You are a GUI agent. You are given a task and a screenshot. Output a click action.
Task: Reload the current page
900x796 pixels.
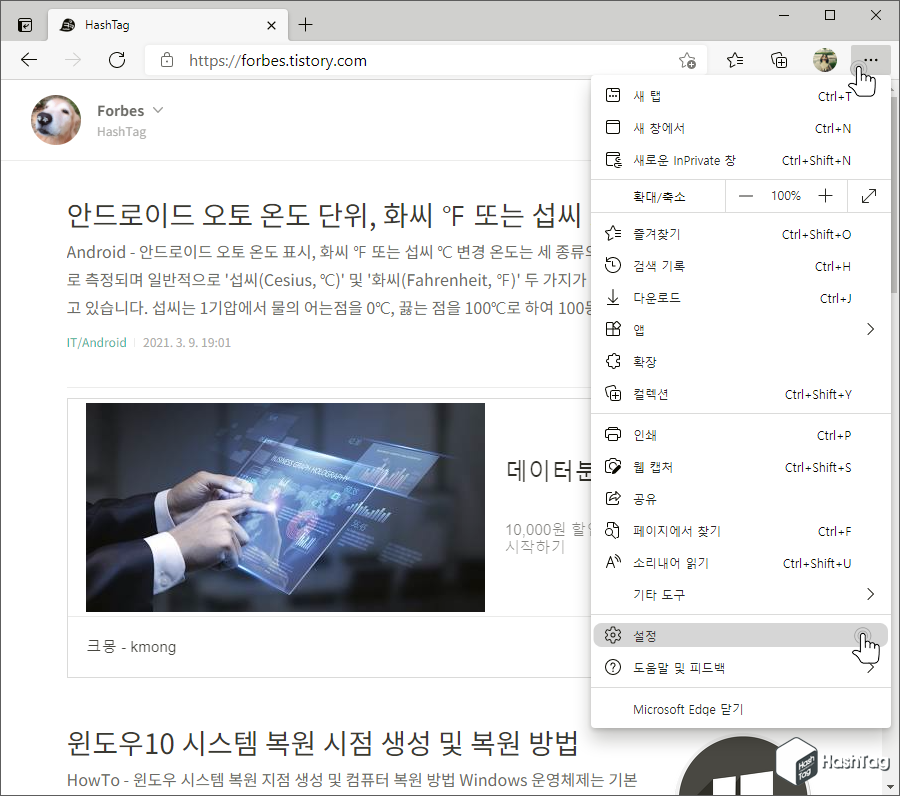pyautogui.click(x=117, y=60)
